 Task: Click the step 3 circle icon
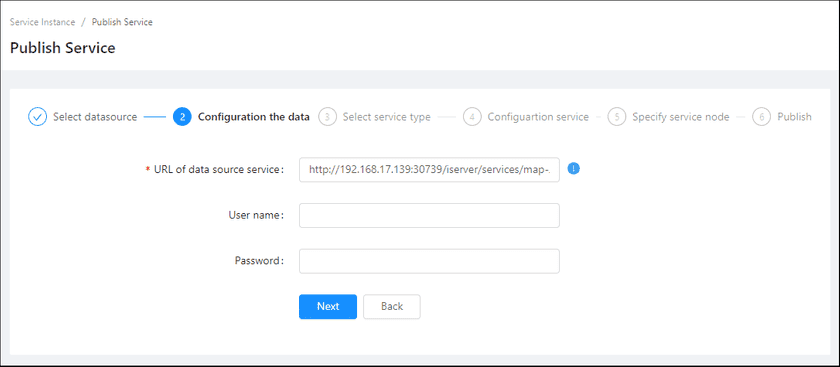pos(327,117)
